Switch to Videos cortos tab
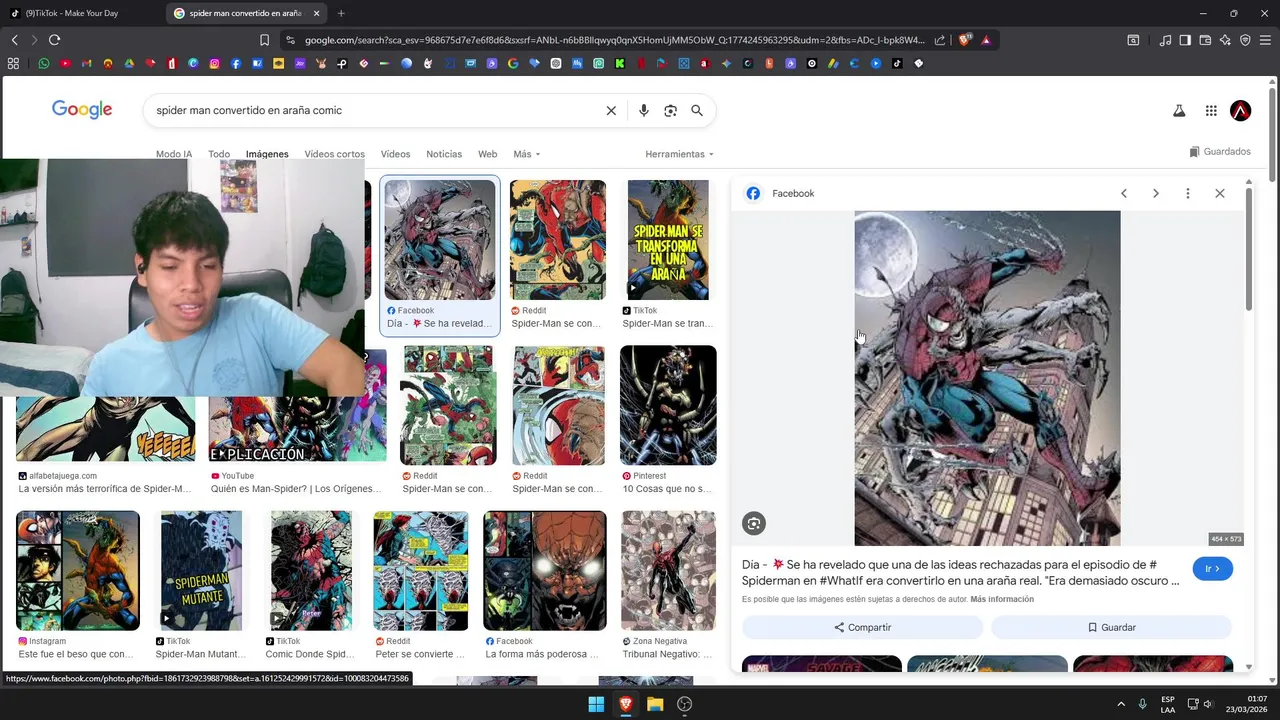Viewport: 1280px width, 720px height. pos(334,154)
